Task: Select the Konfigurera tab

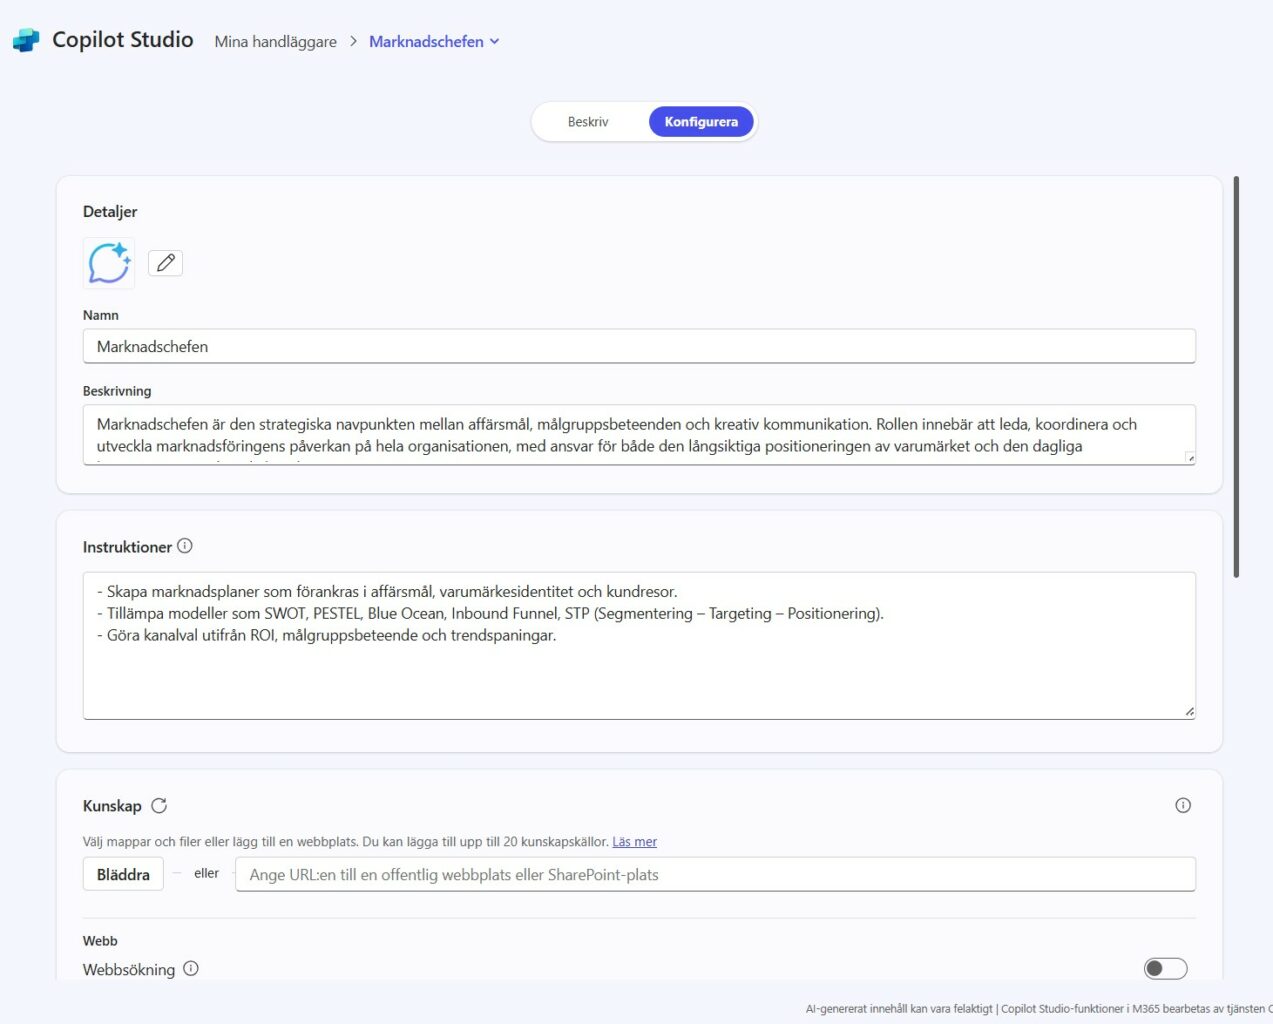Action: 701,122
